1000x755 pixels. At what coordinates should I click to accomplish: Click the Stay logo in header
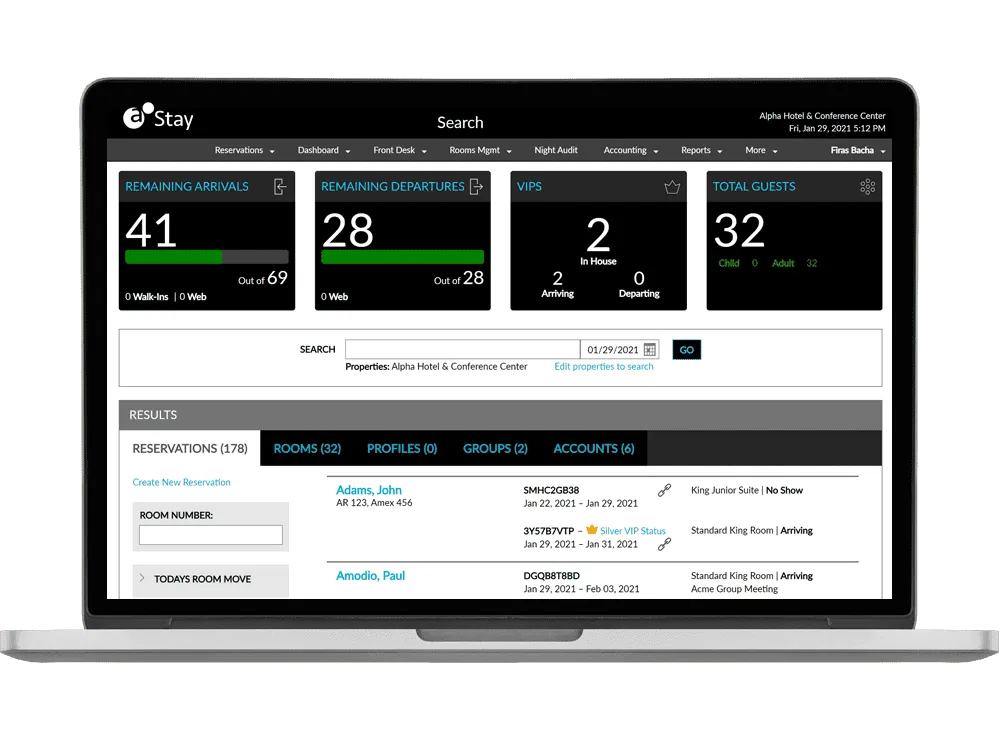coord(158,119)
